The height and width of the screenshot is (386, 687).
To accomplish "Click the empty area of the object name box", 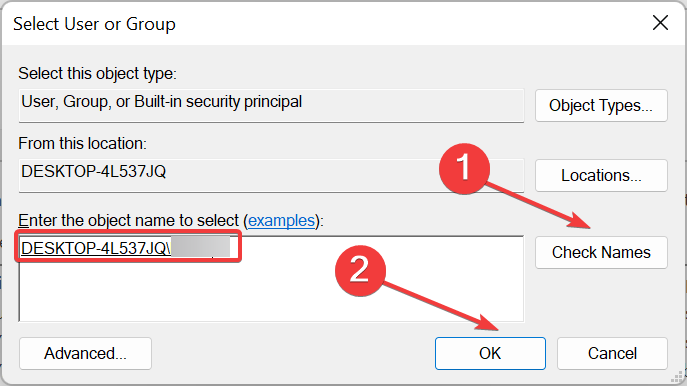I will (271, 291).
